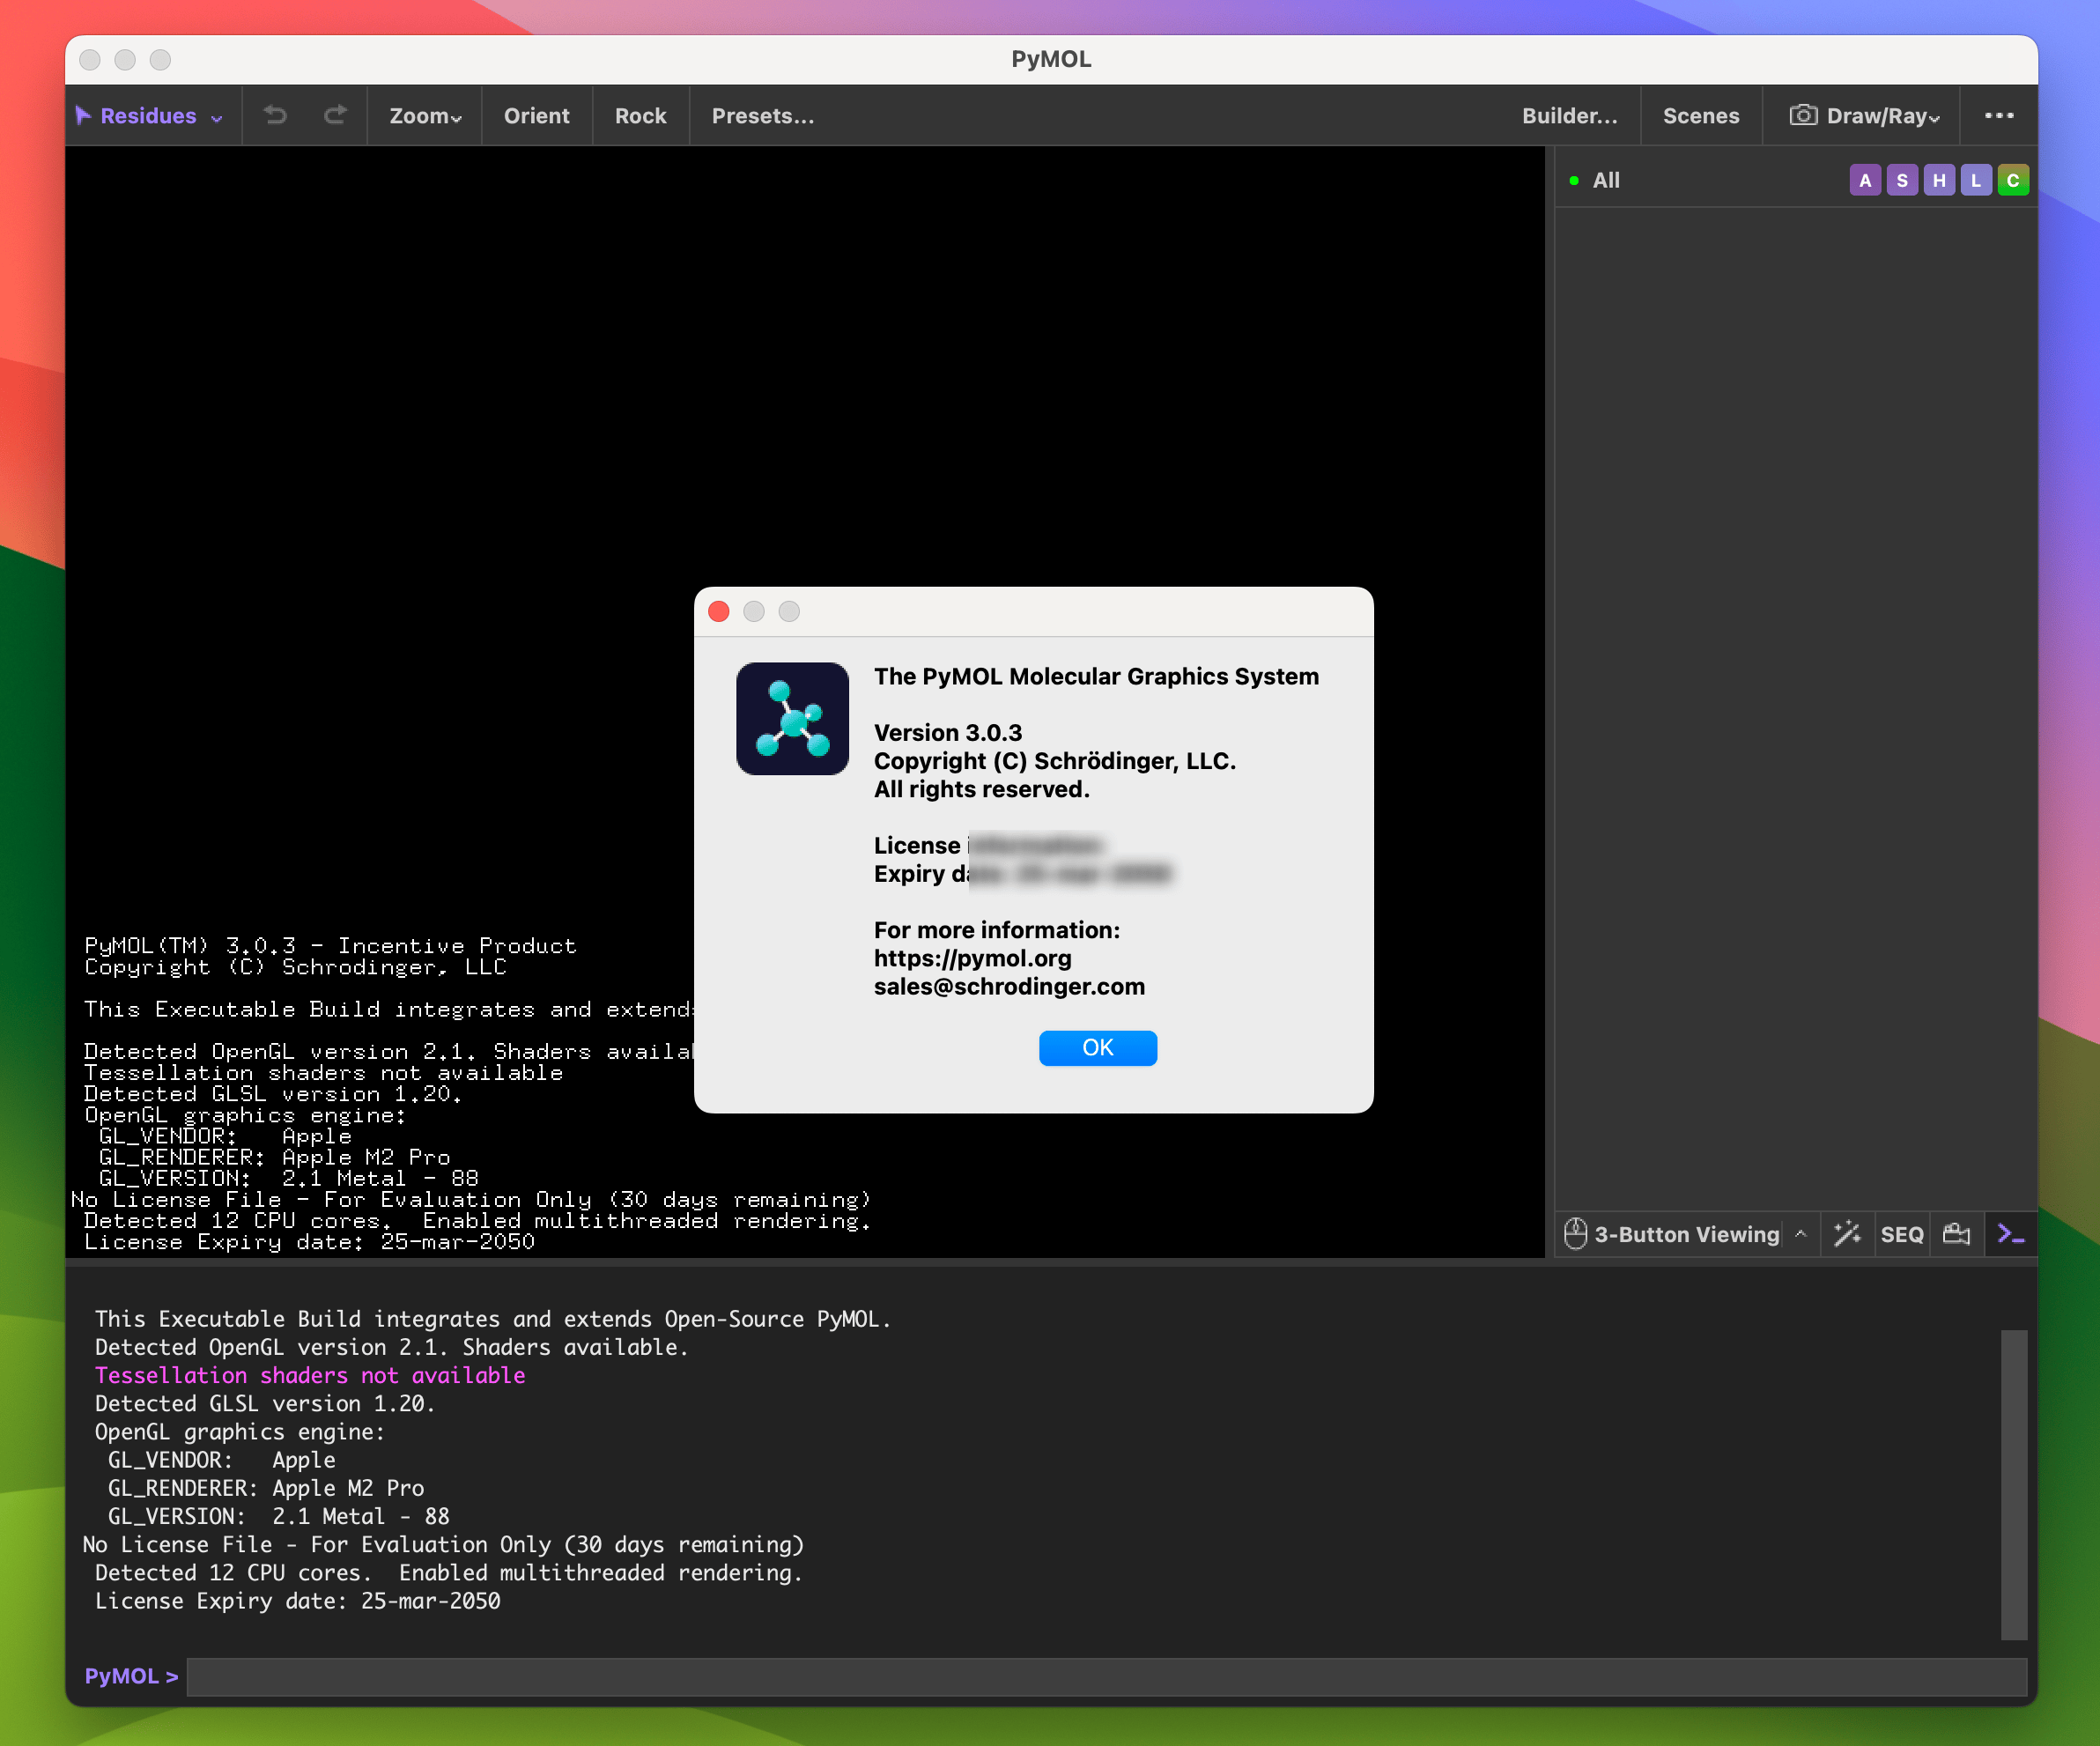Click the magic wand icon
Screen dimensions: 2100x1746
1847,1233
